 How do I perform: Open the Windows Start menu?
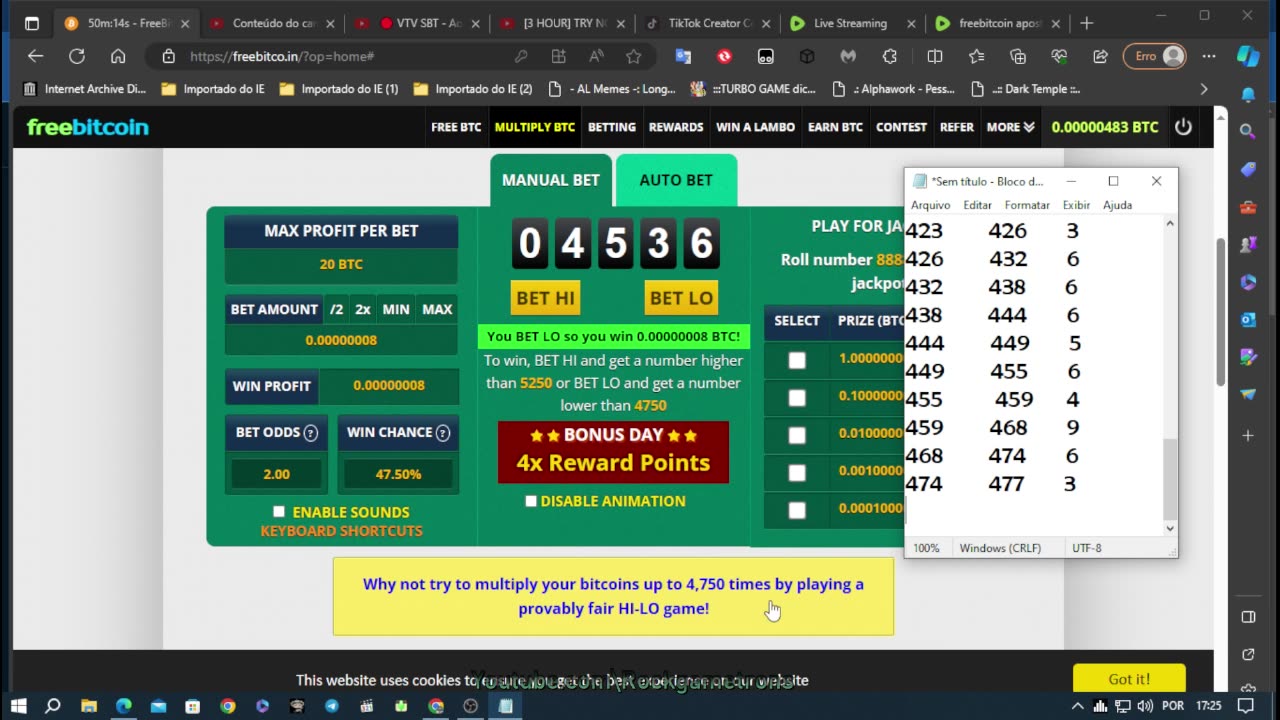pyautogui.click(x=18, y=706)
